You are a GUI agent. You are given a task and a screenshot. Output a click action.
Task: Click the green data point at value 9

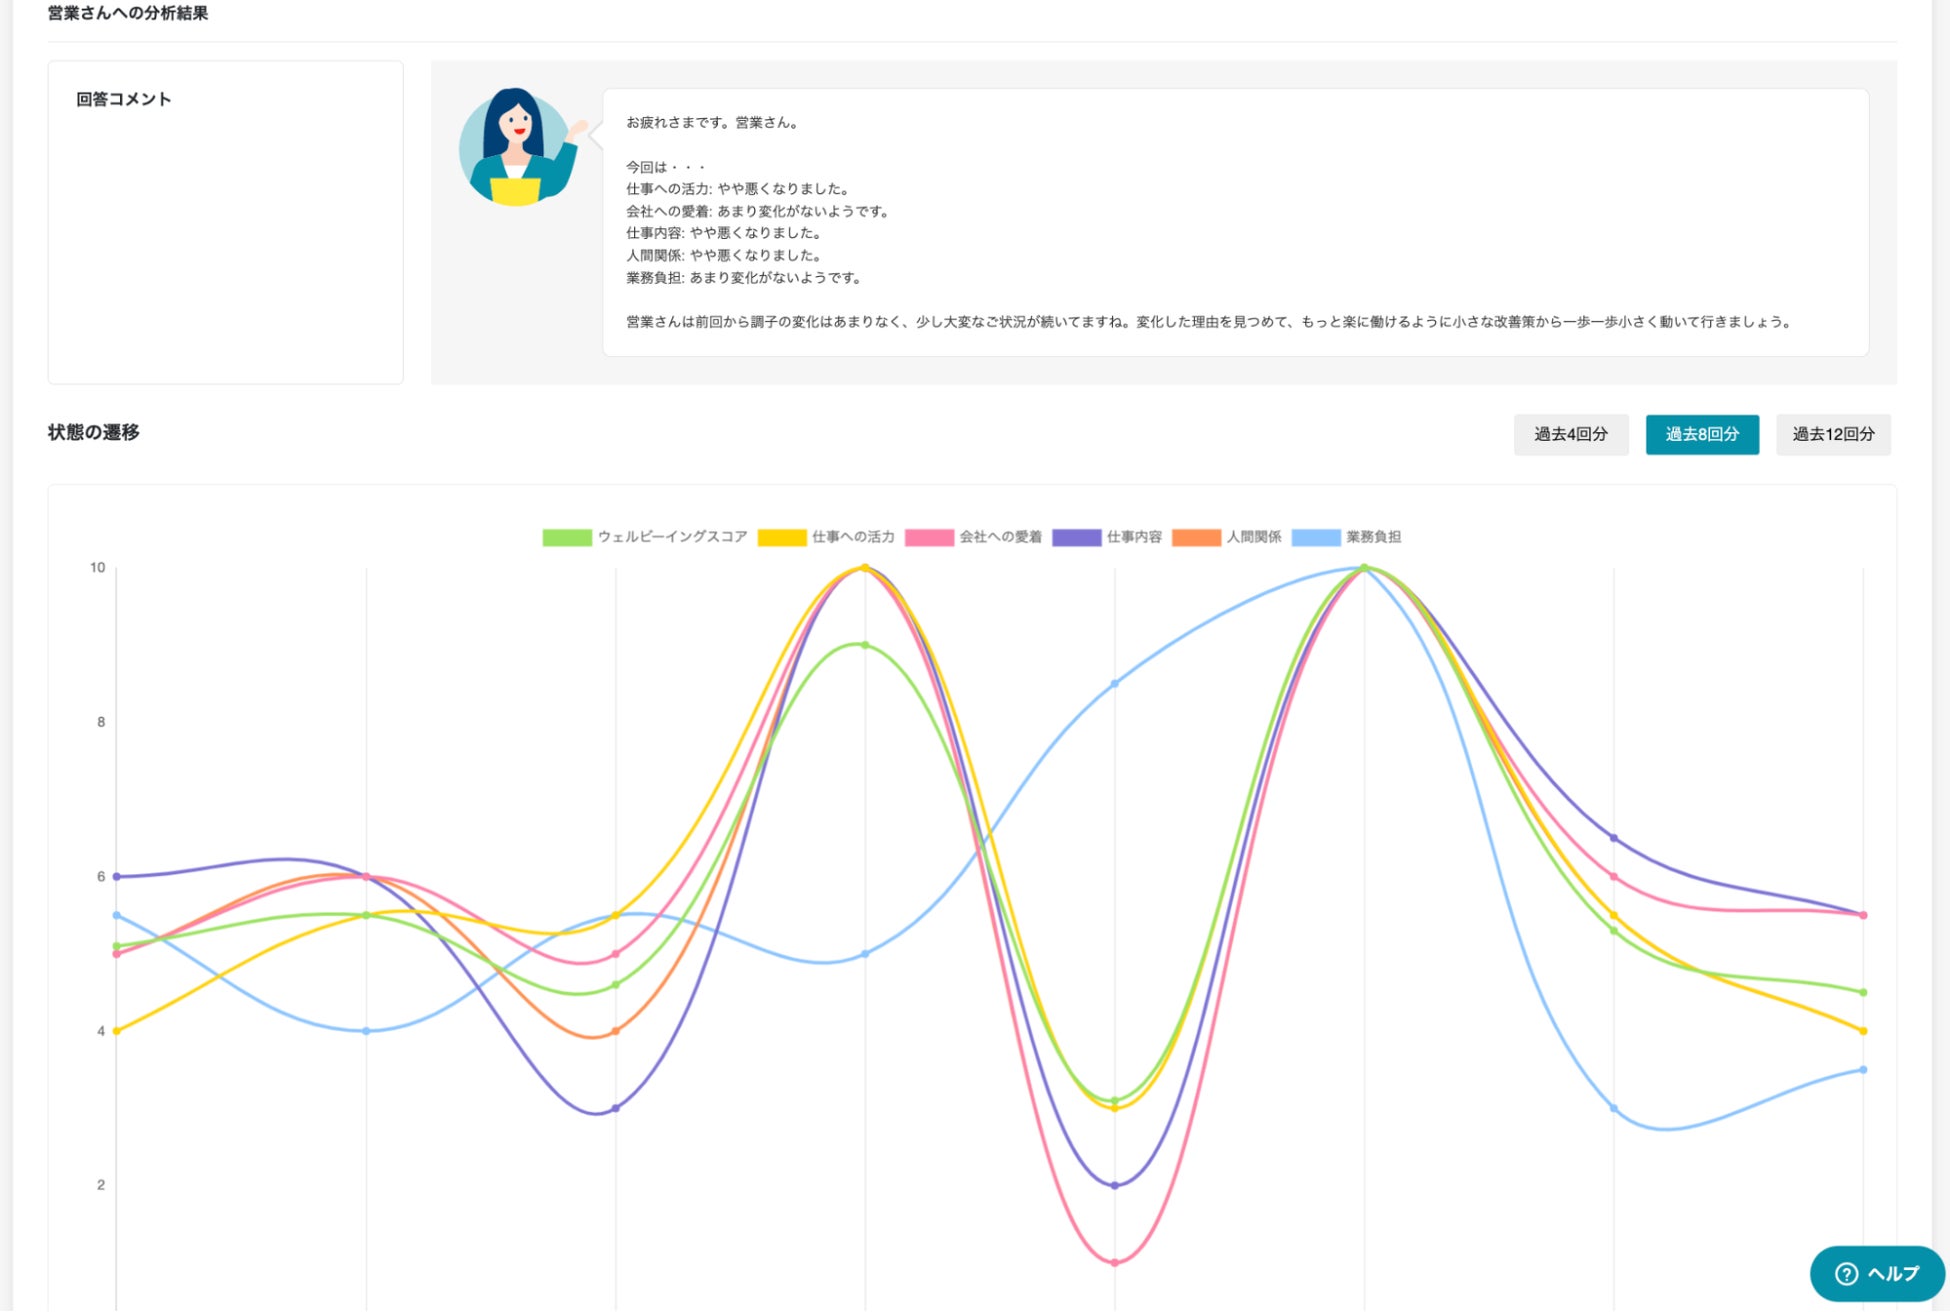click(x=865, y=645)
